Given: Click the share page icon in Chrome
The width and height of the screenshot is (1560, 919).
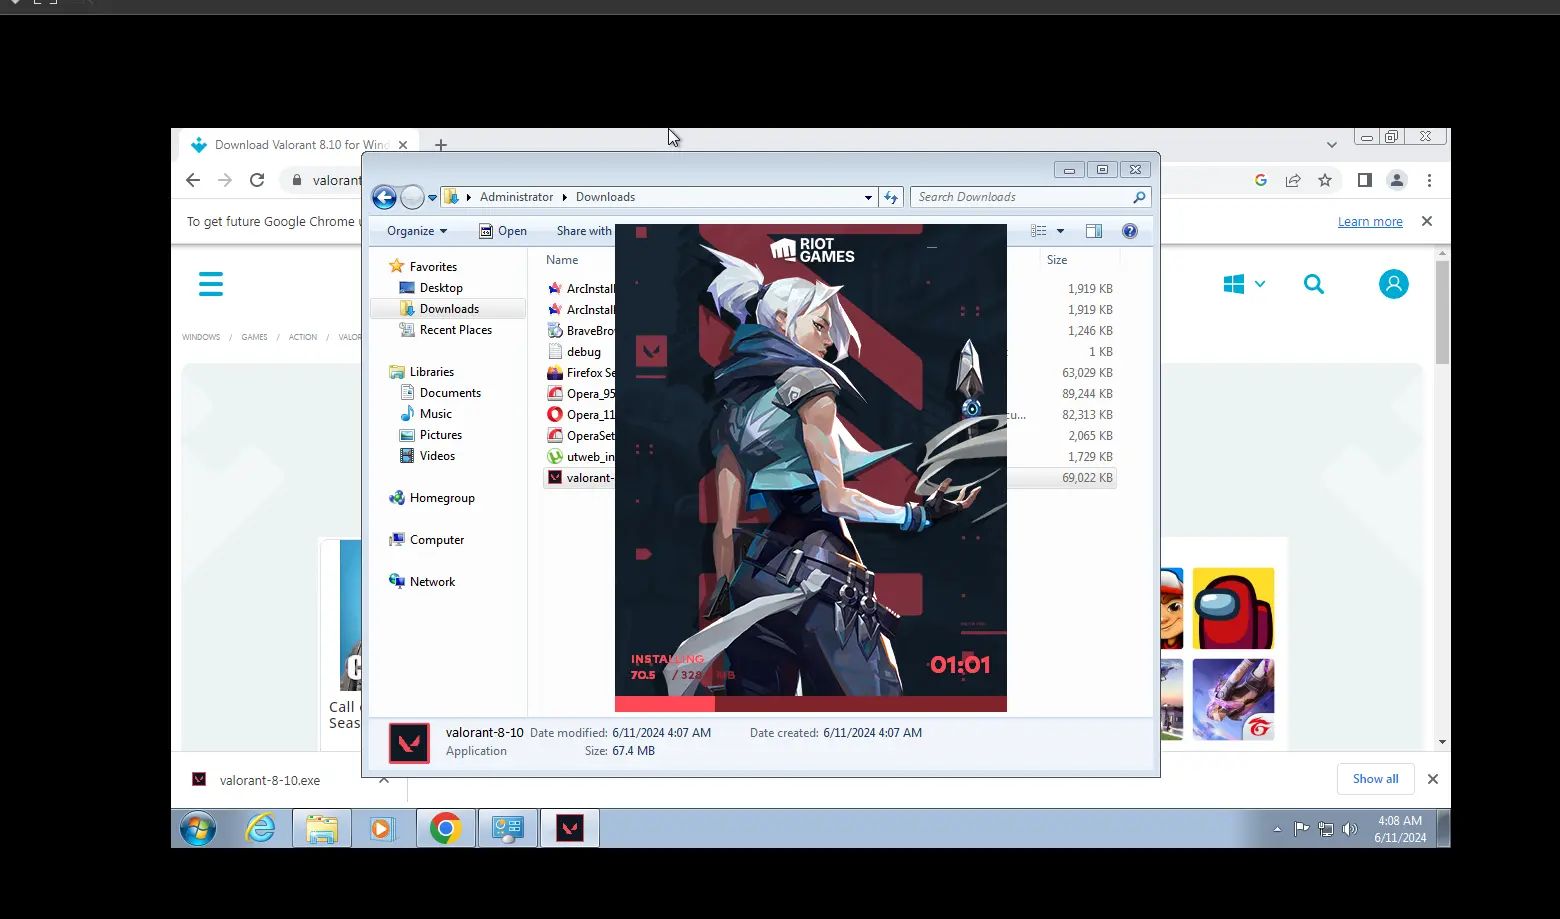Looking at the screenshot, I should click(1293, 180).
